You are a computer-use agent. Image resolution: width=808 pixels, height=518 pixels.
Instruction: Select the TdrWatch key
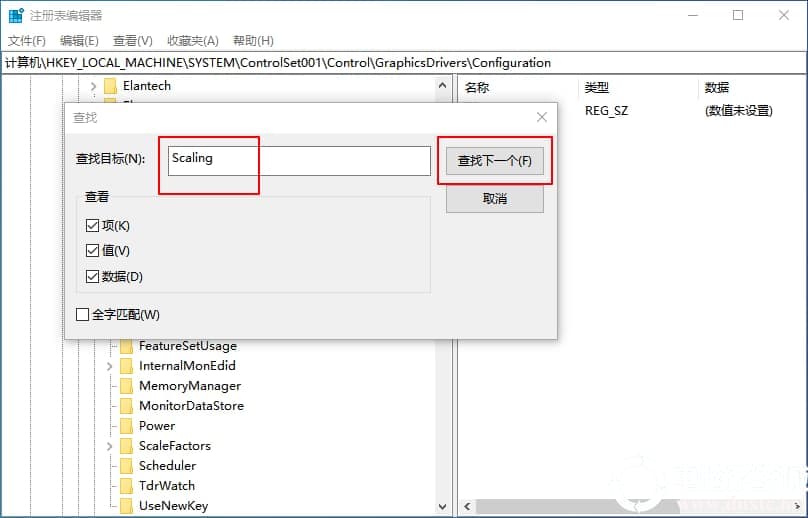tap(167, 486)
